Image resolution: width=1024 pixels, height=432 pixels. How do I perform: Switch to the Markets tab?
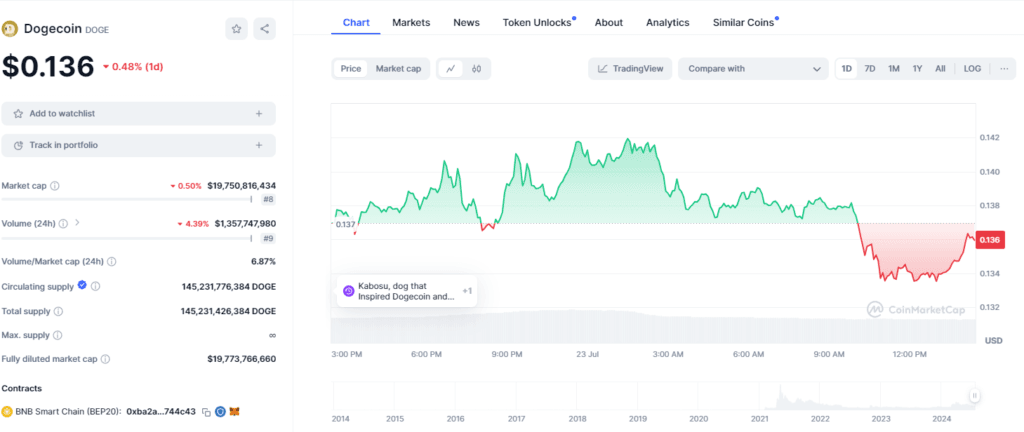(411, 22)
